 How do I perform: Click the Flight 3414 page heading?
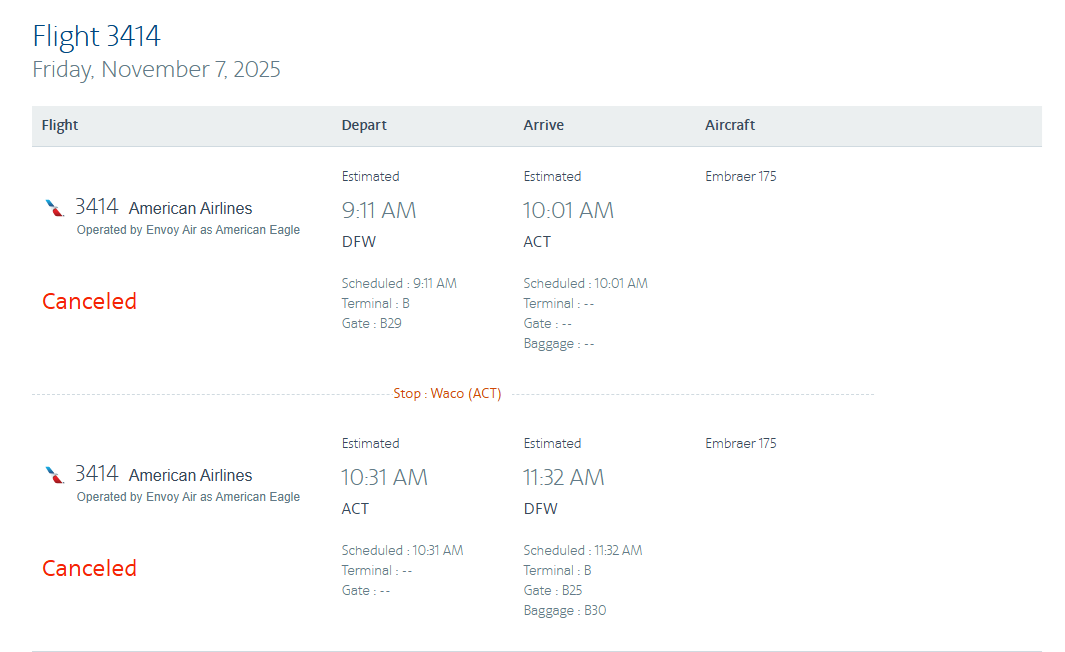click(96, 36)
